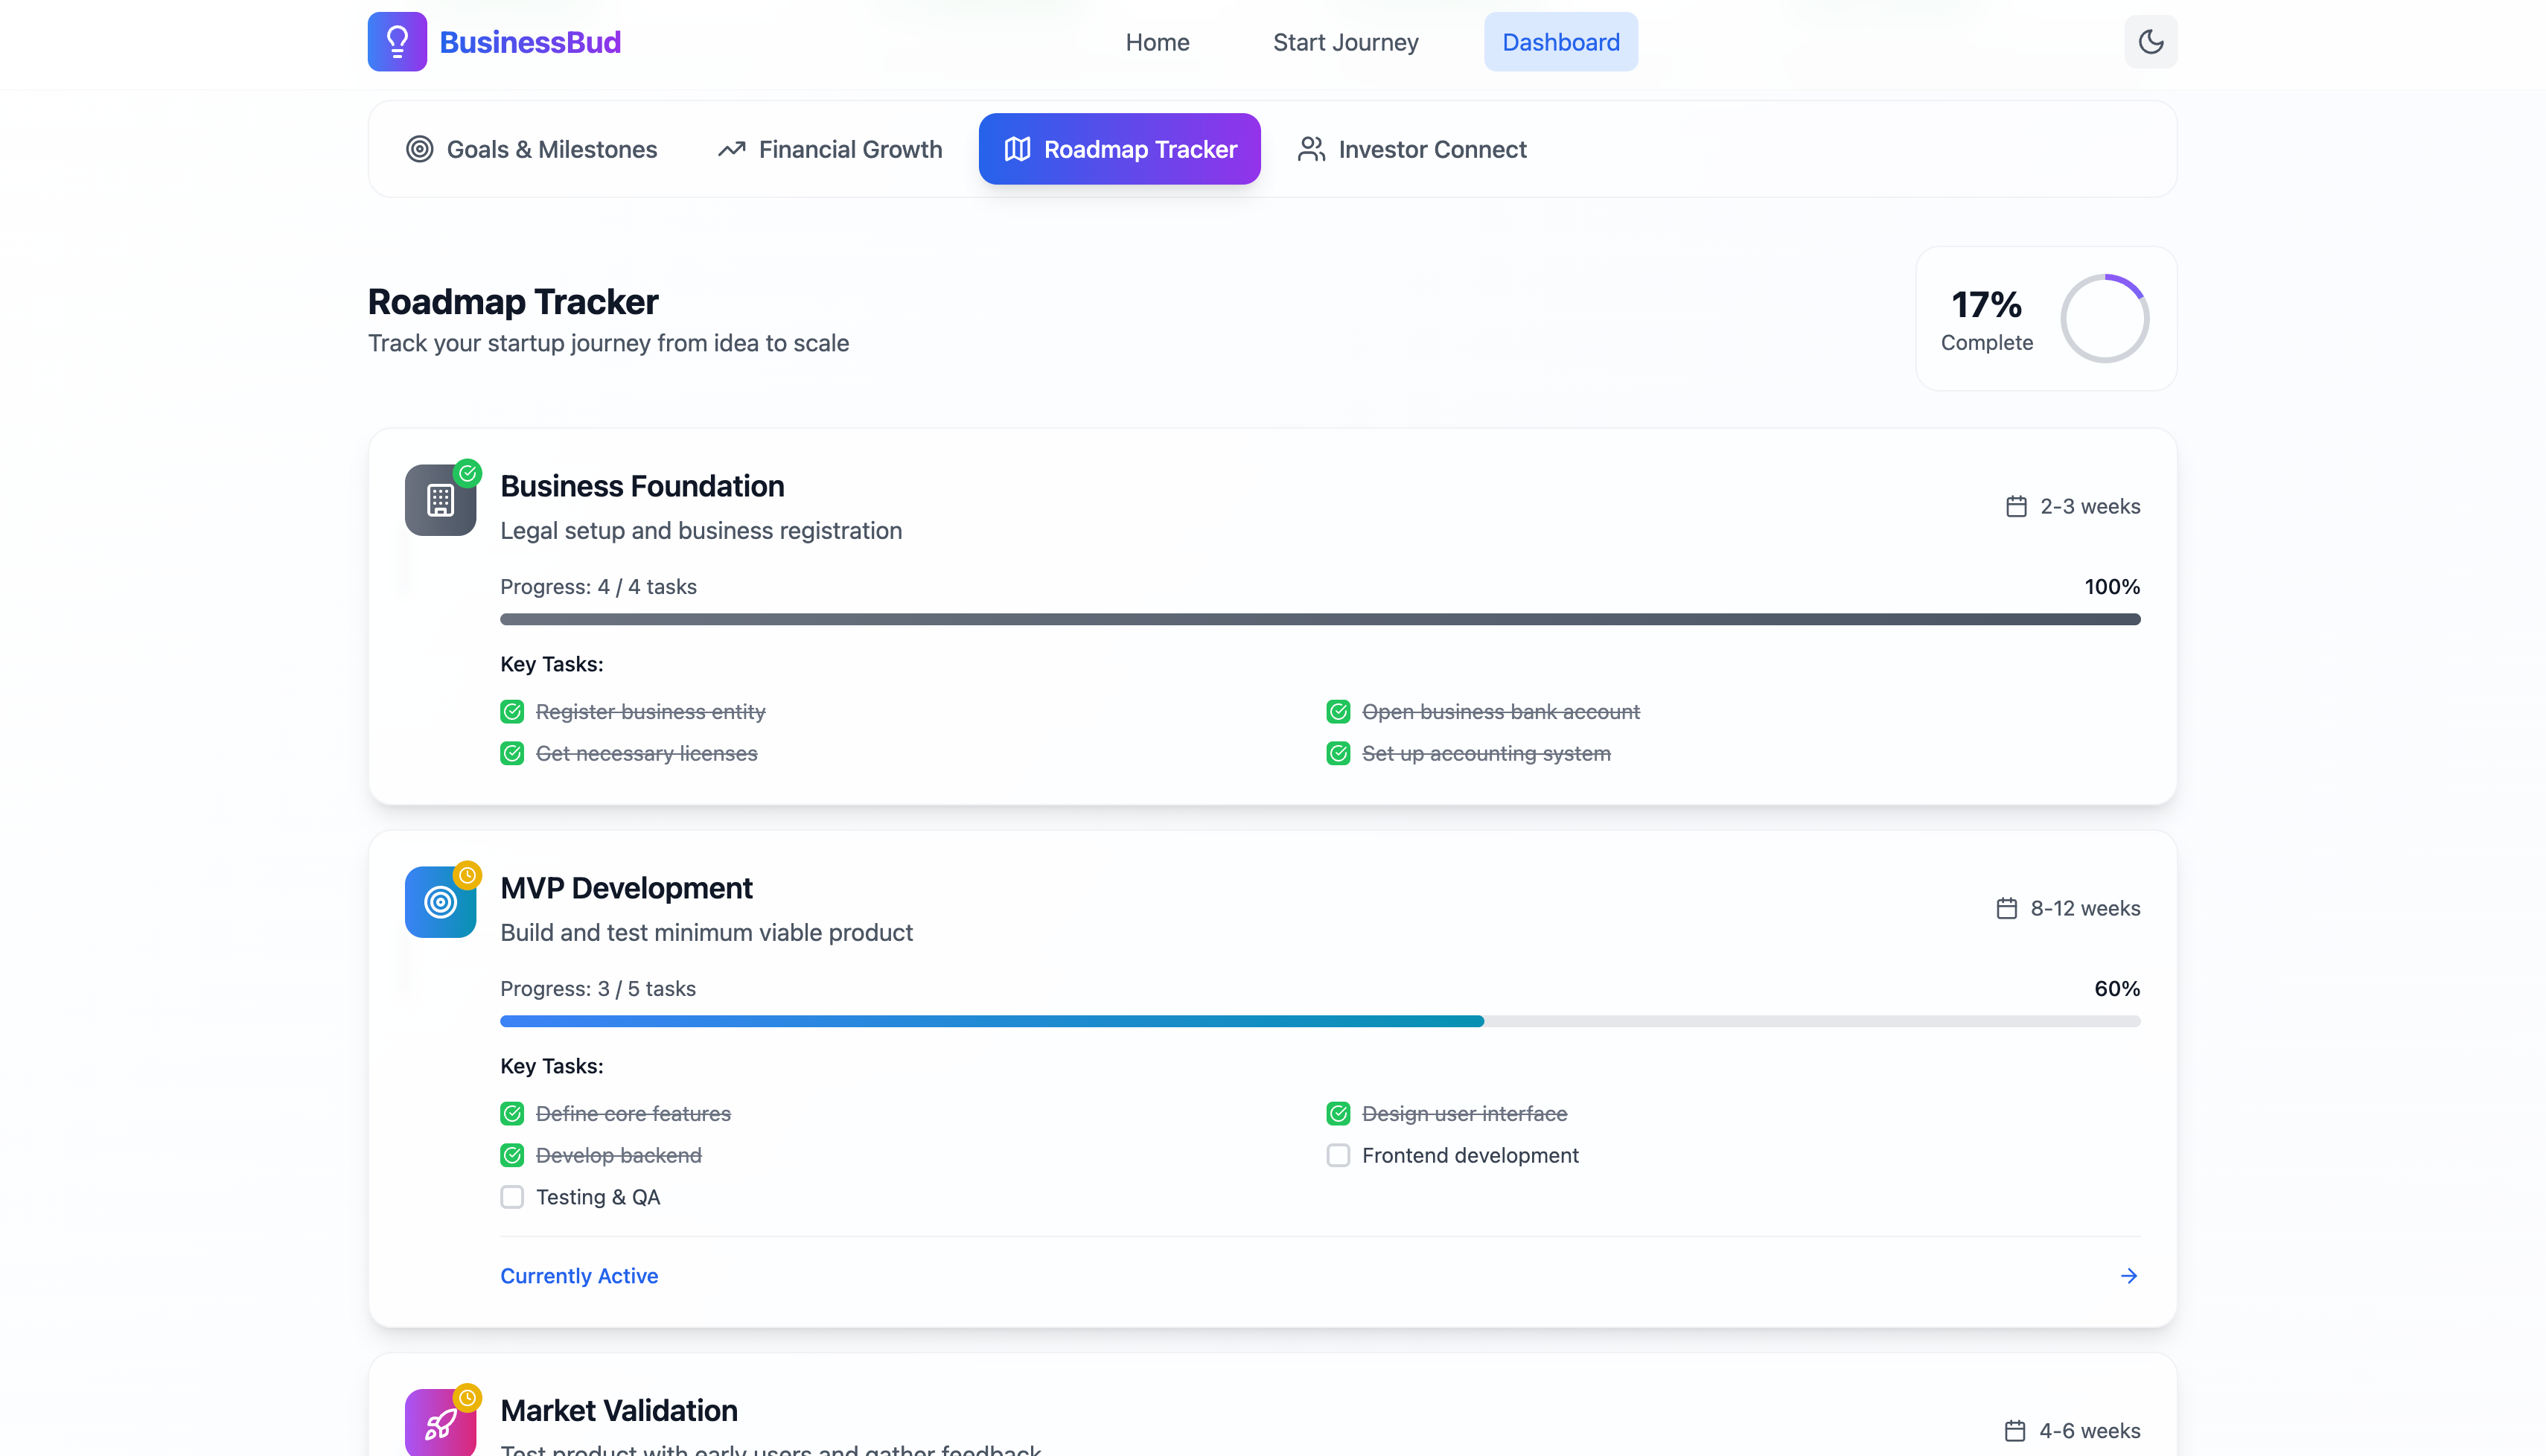
Task: Click the MVP Development 60% progress bar
Action: click(1320, 1021)
